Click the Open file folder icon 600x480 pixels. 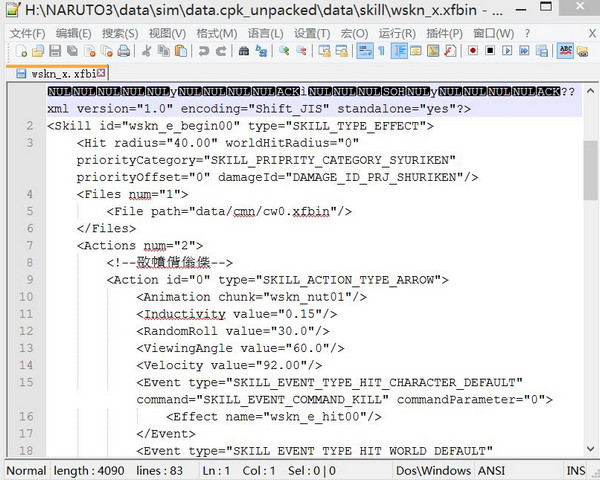click(38, 51)
